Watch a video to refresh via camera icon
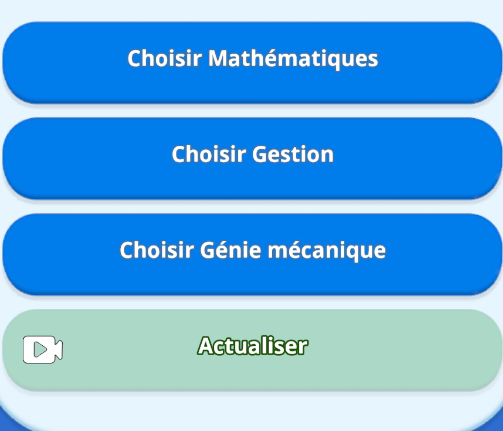503x431 pixels. point(43,349)
